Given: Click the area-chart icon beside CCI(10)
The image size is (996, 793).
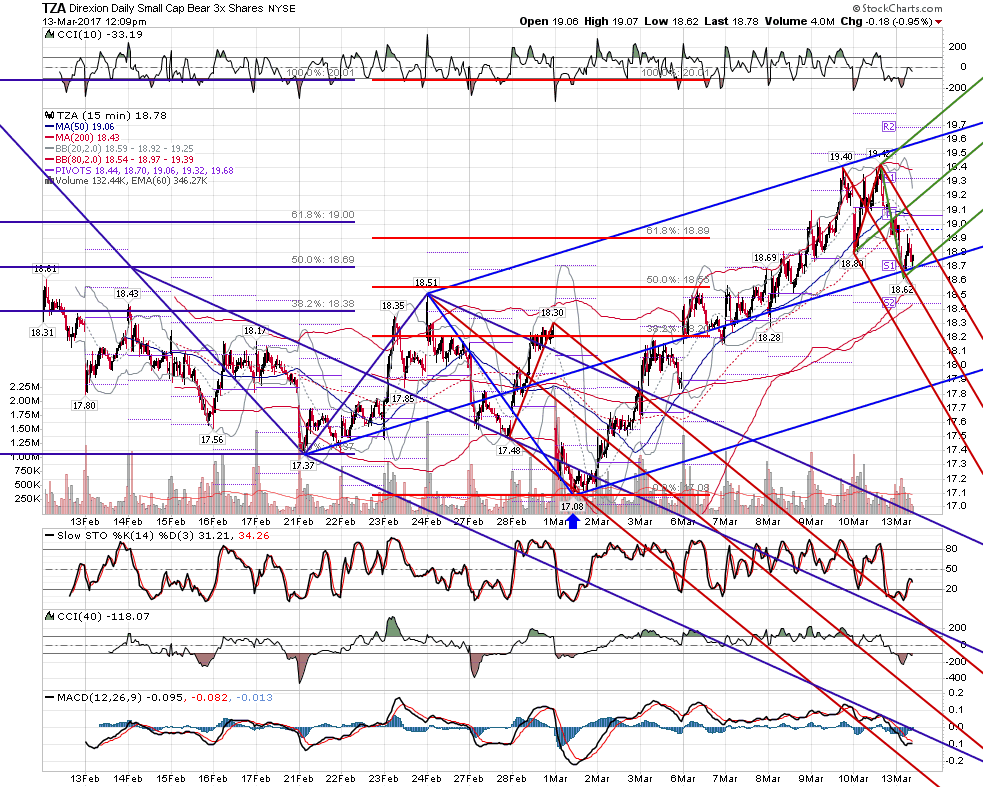Looking at the screenshot, I should click(50, 34).
